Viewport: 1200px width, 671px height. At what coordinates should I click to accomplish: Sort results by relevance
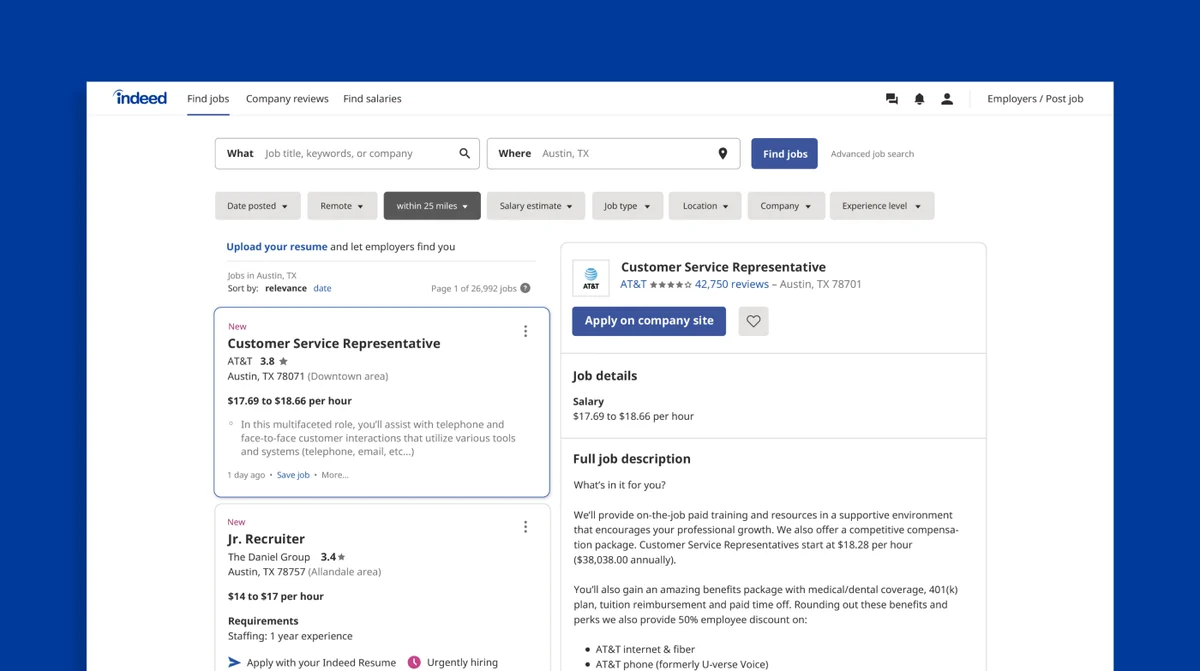click(x=286, y=288)
